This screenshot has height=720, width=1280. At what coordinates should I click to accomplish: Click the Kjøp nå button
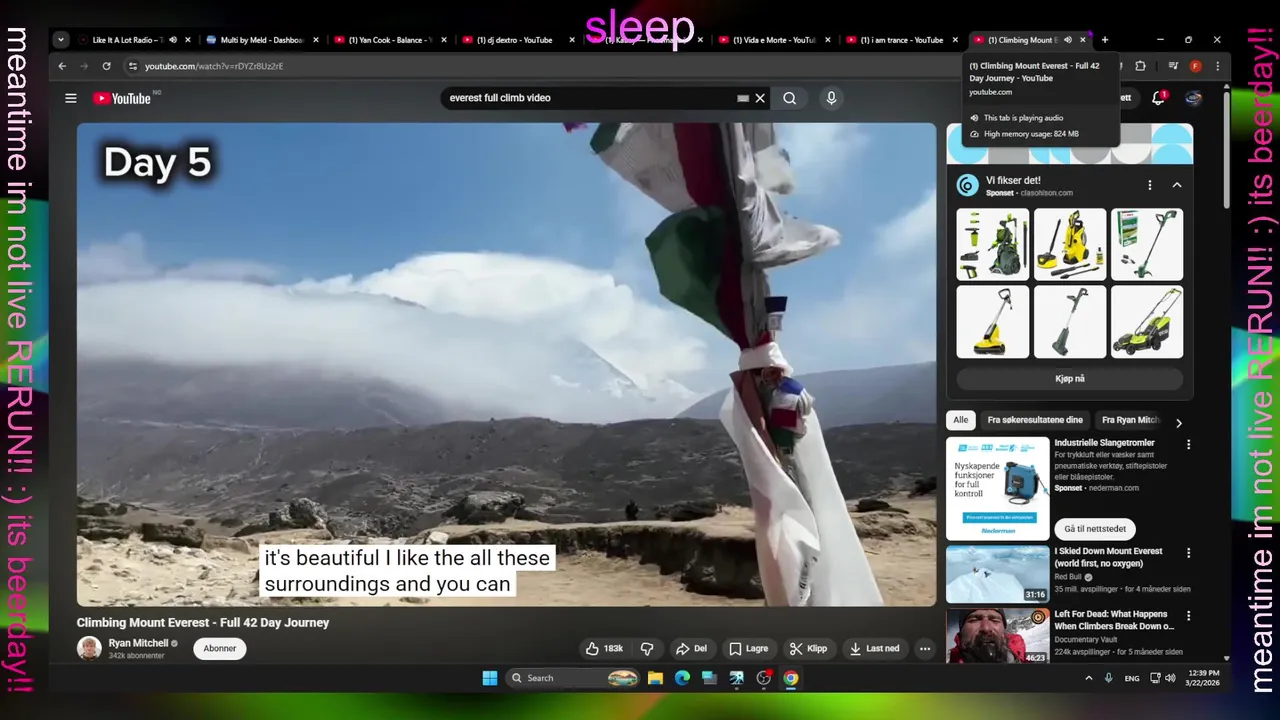point(1070,379)
